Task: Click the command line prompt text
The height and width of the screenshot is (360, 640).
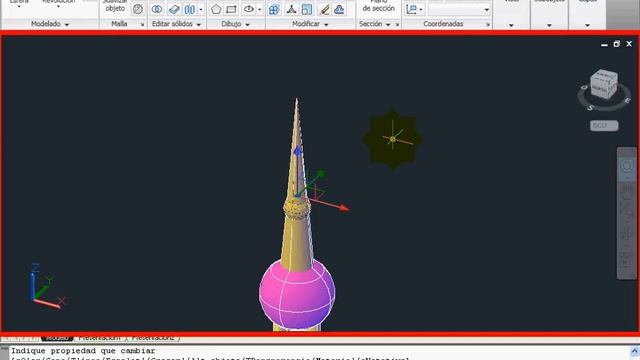Action: (x=83, y=351)
